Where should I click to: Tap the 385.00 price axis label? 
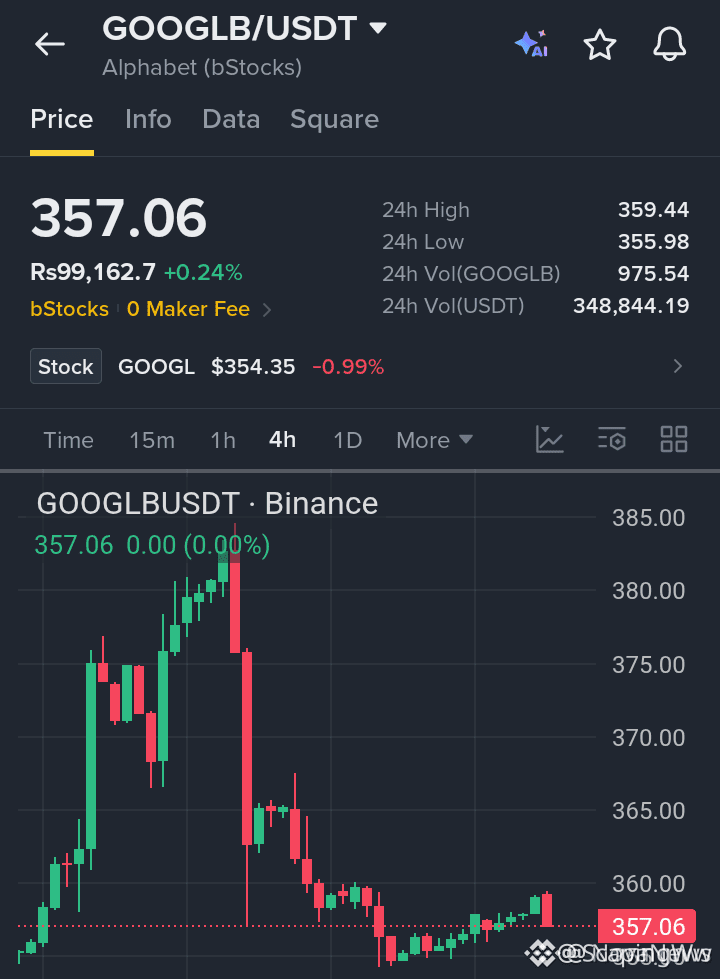(x=648, y=518)
